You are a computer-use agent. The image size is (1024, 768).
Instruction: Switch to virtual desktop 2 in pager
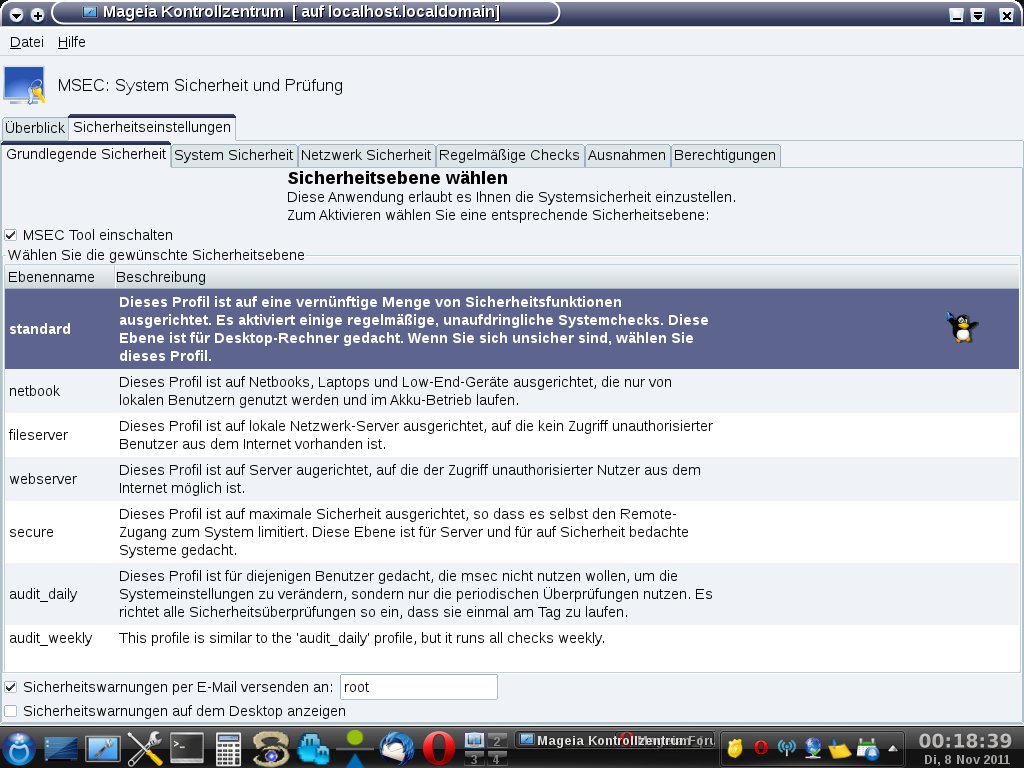pos(497,740)
